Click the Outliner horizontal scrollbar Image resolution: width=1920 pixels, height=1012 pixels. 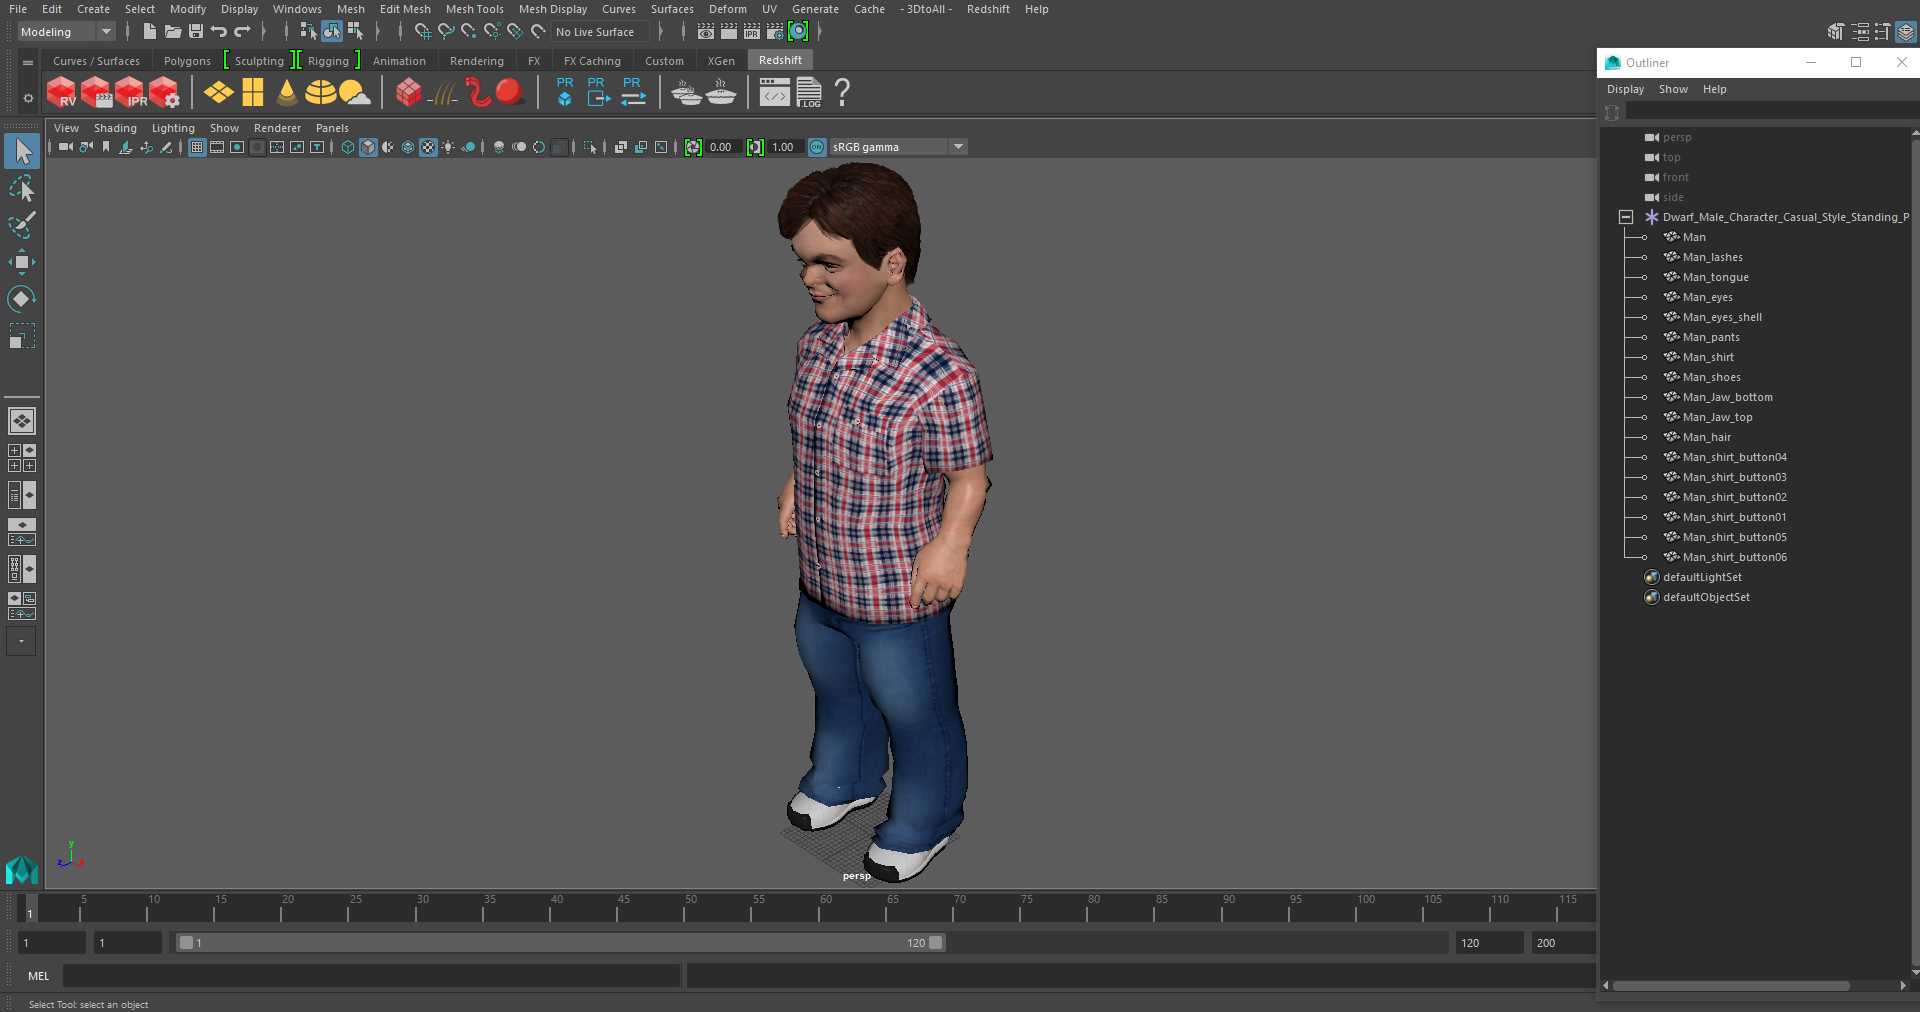tap(1730, 986)
